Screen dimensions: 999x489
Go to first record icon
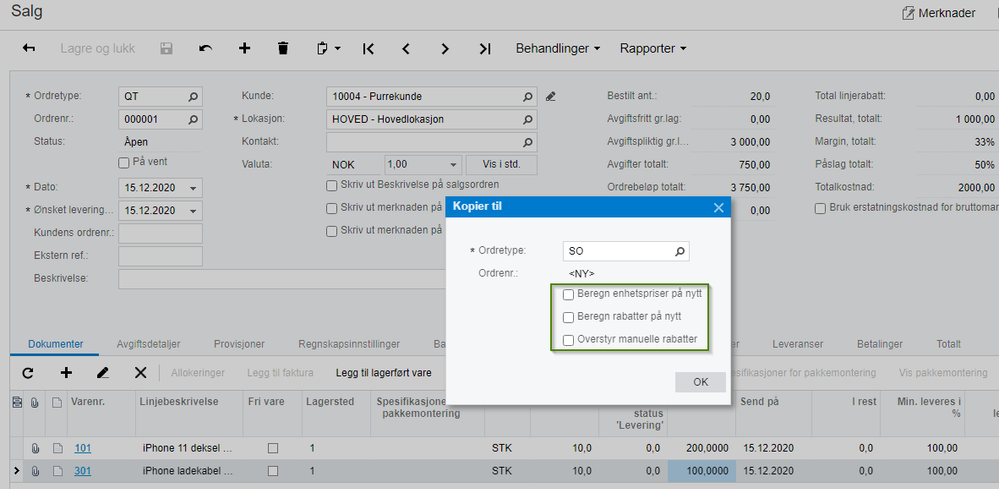[x=368, y=48]
